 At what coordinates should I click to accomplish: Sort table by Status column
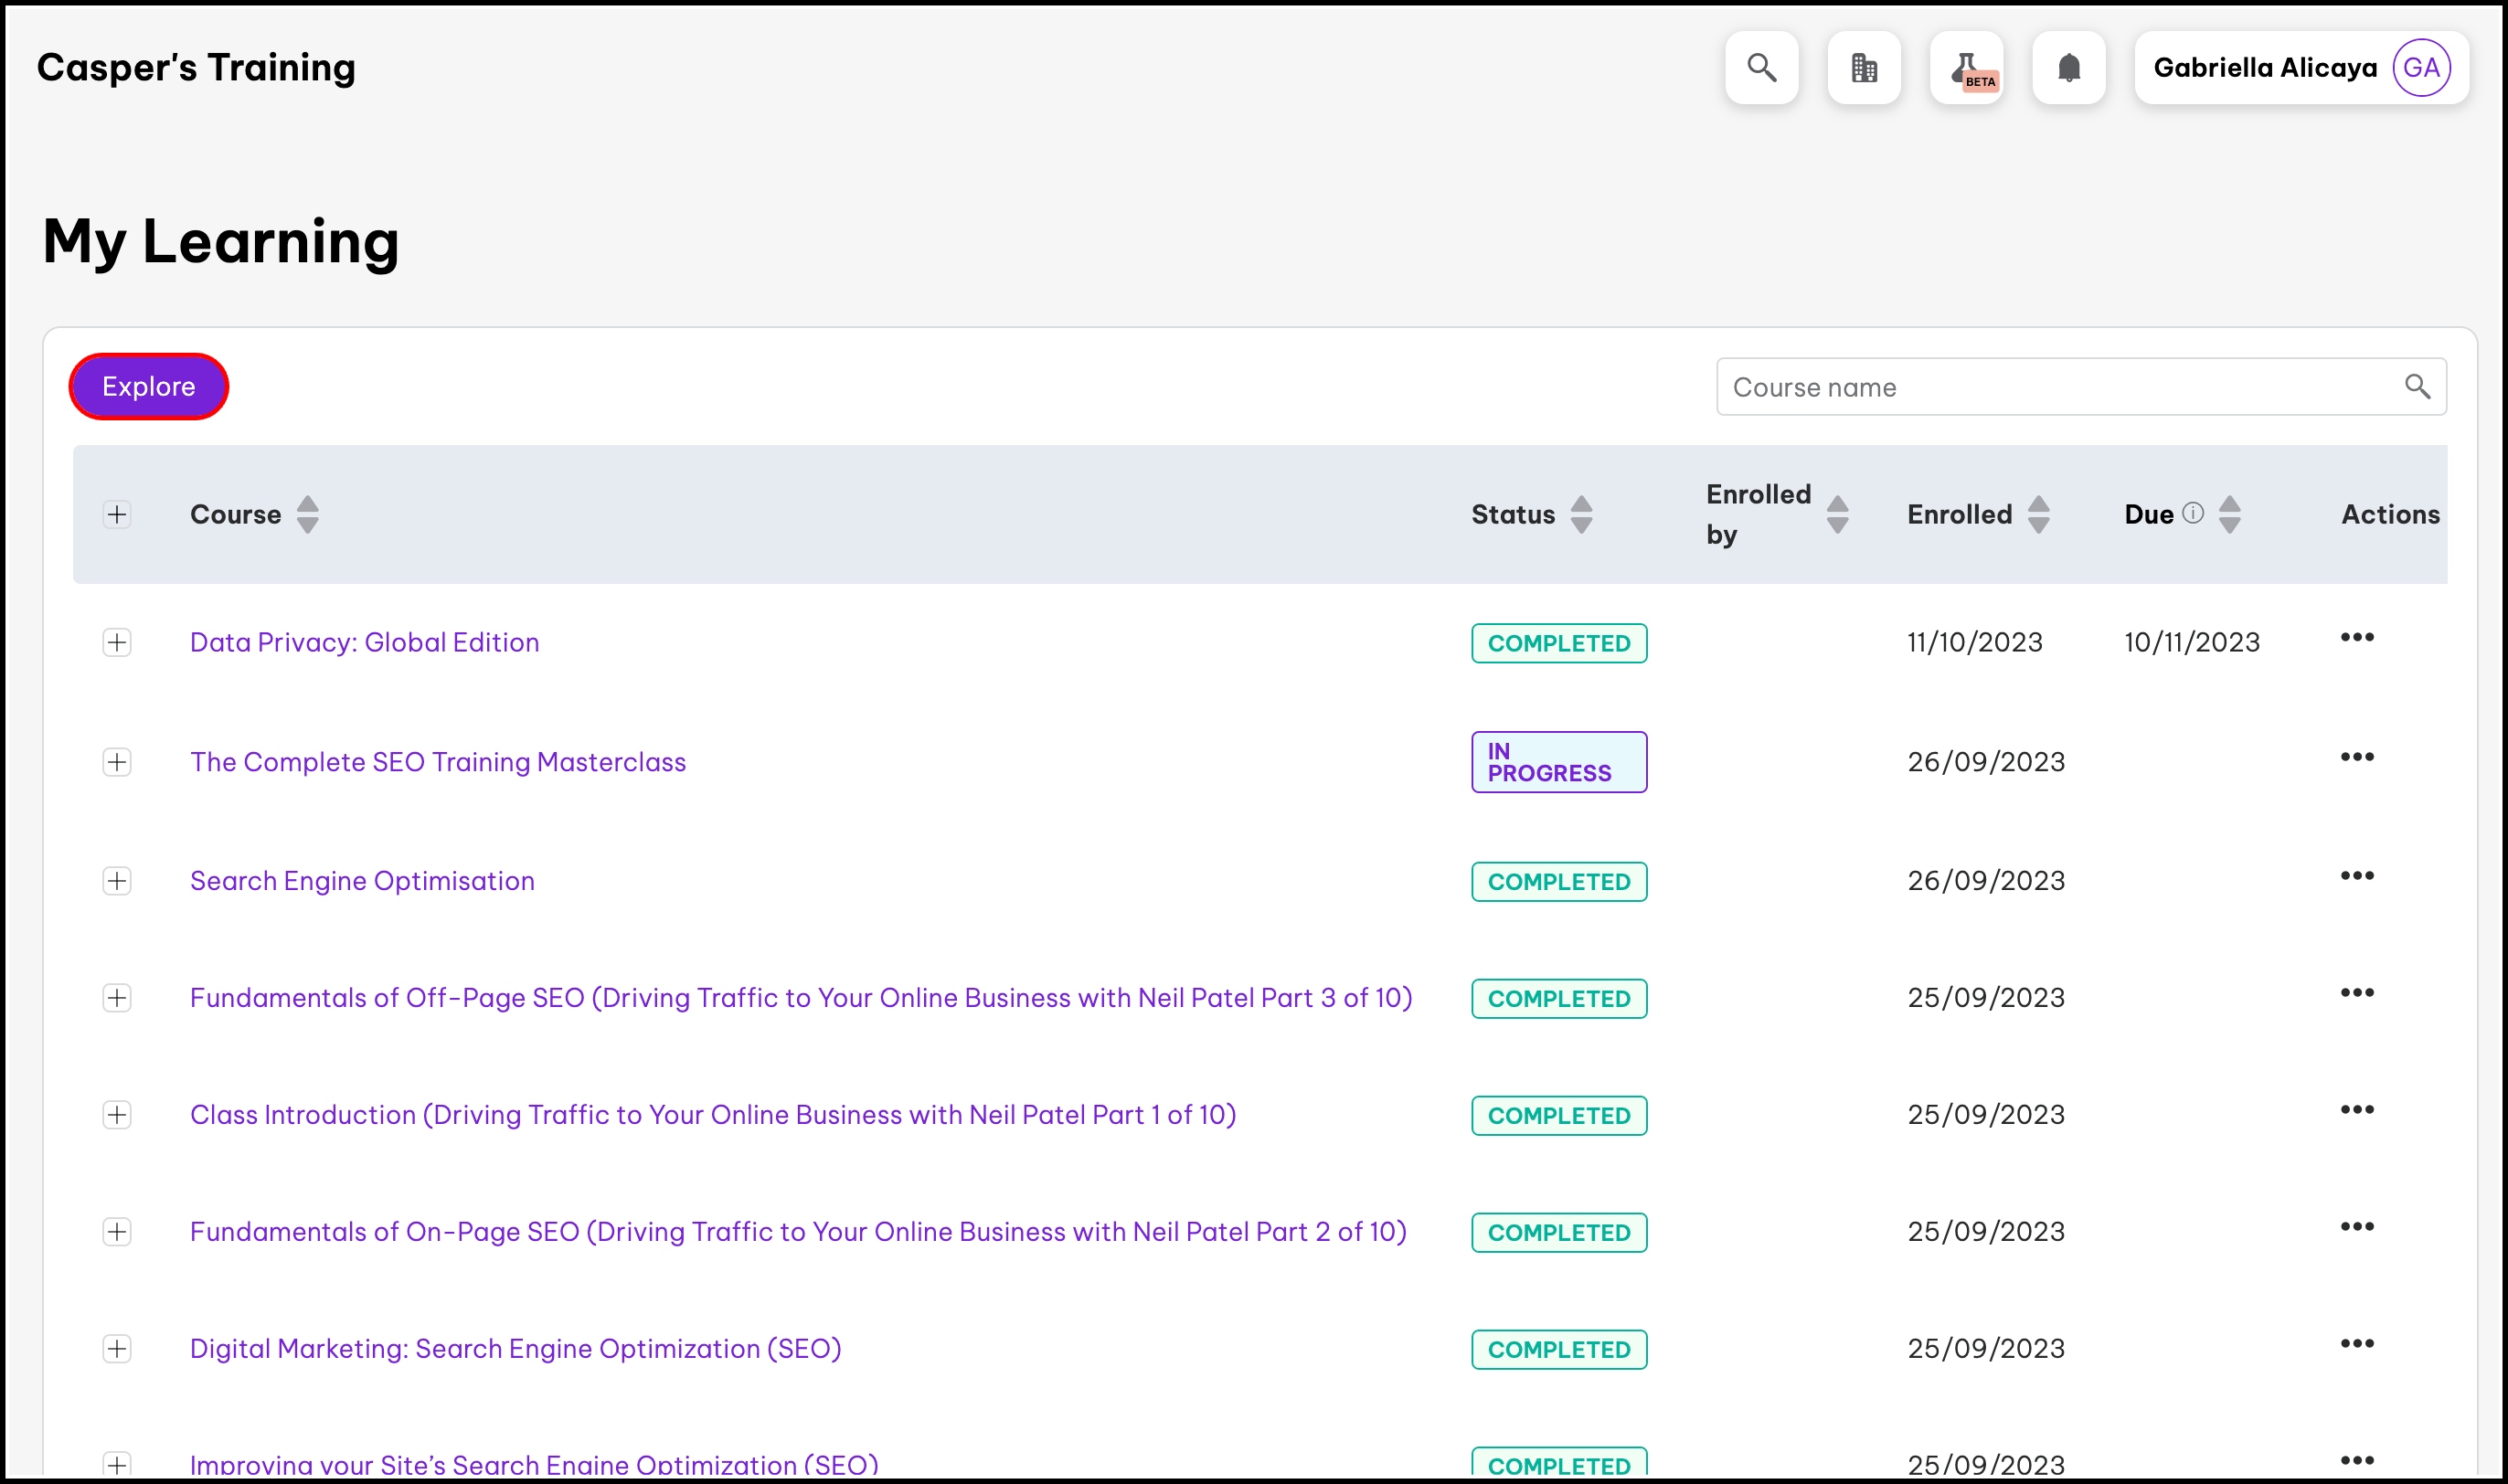pos(1581,515)
